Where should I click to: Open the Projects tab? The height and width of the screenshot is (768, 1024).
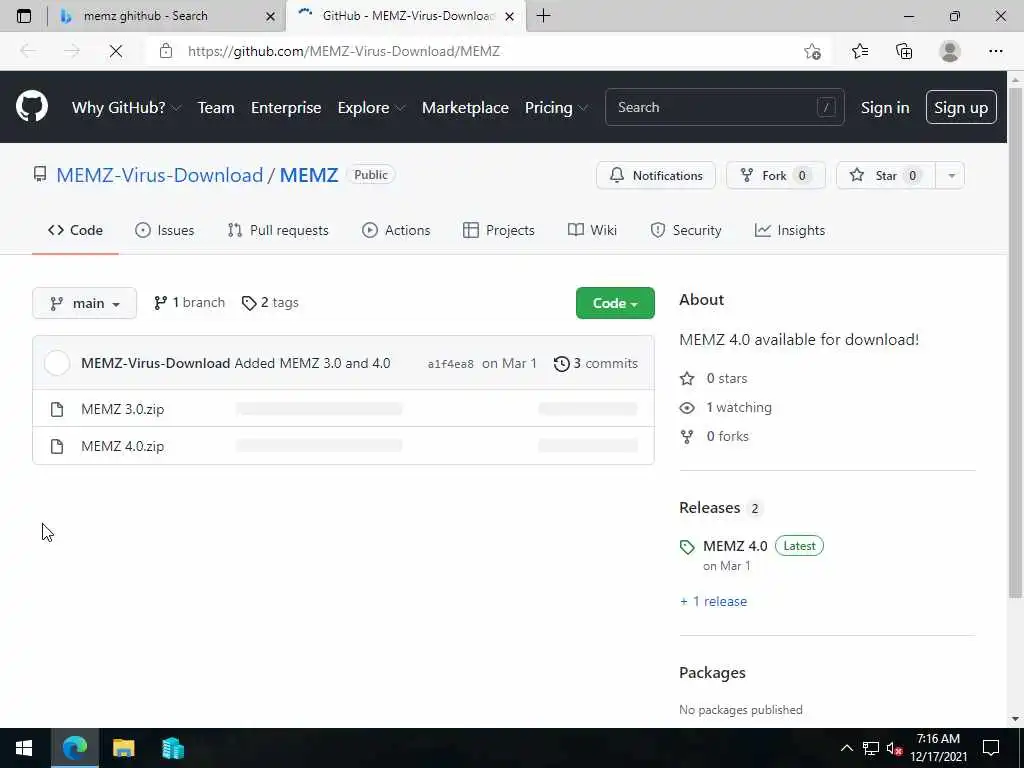(499, 230)
